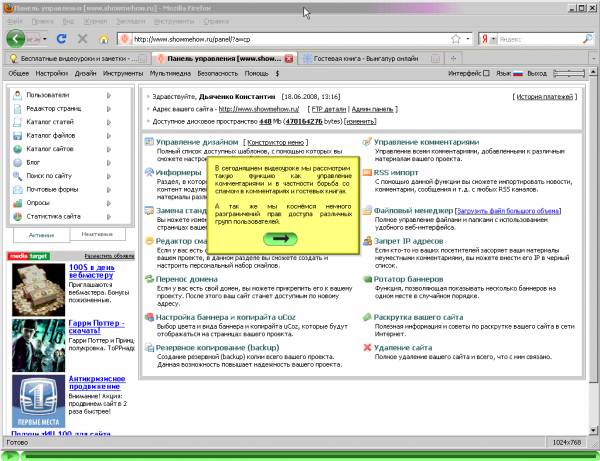Click the green play button at bottom left
This screenshot has width=600, height=461.
click(10, 455)
